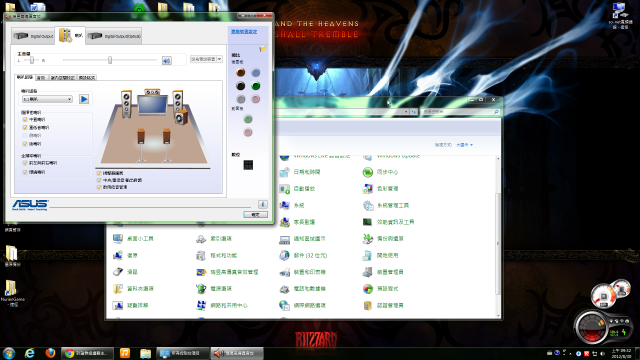Click the main volume slider handle
Viewport: 640px width, 360px height.
pyautogui.click(x=110, y=60)
